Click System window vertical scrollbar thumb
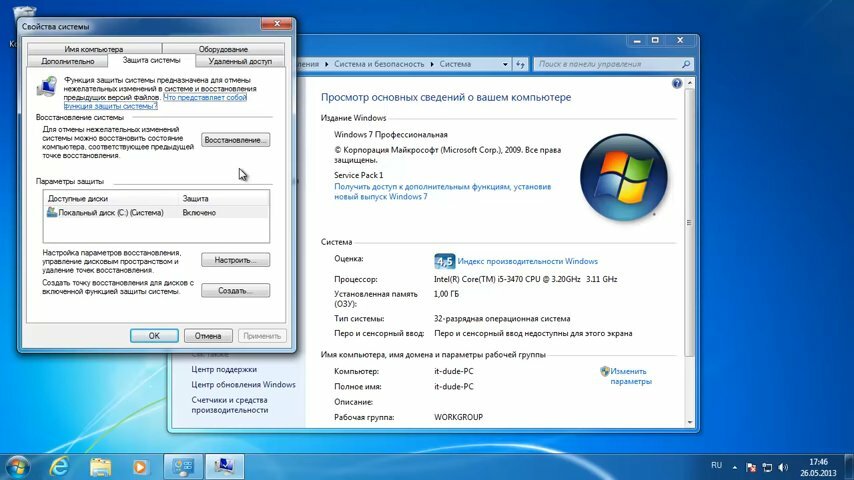854x480 pixels. click(x=690, y=222)
